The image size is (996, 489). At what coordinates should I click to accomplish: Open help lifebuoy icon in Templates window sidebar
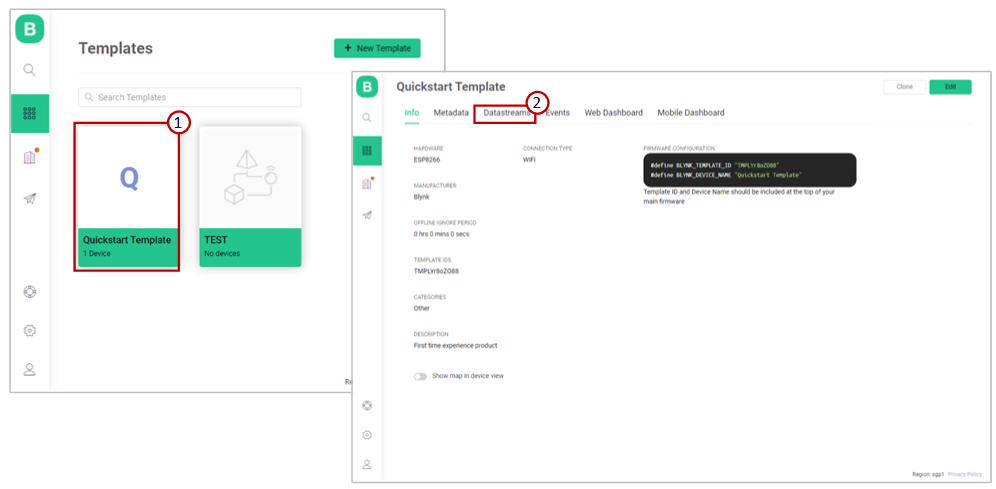point(29,292)
